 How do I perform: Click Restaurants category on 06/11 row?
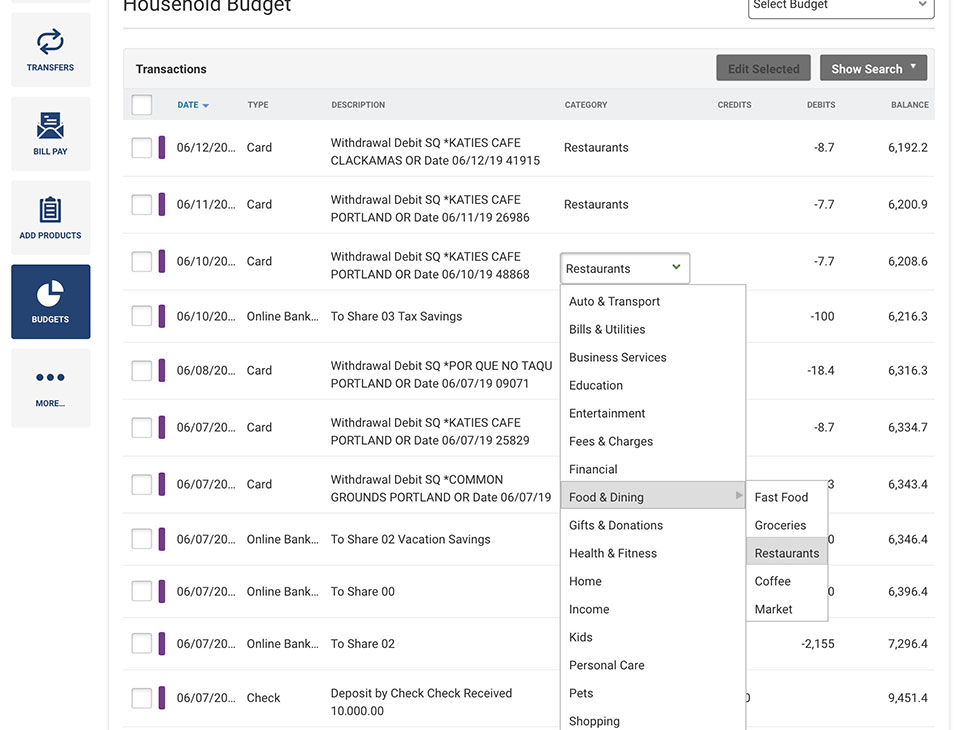596,205
